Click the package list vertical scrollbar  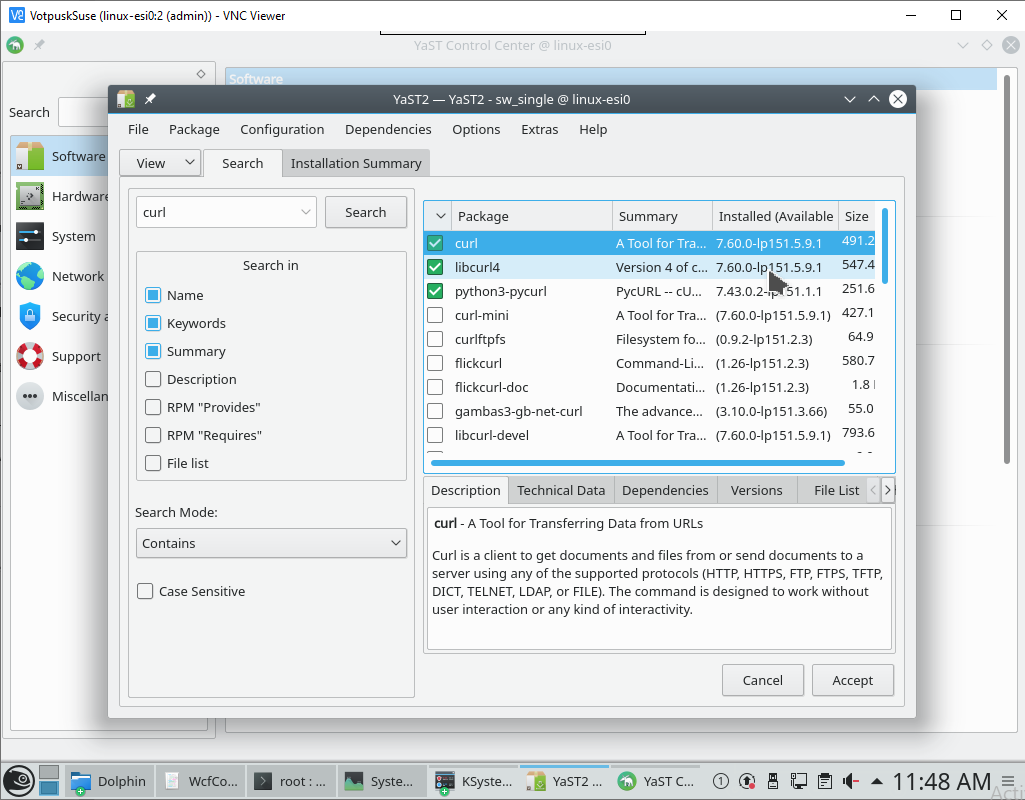click(884, 245)
